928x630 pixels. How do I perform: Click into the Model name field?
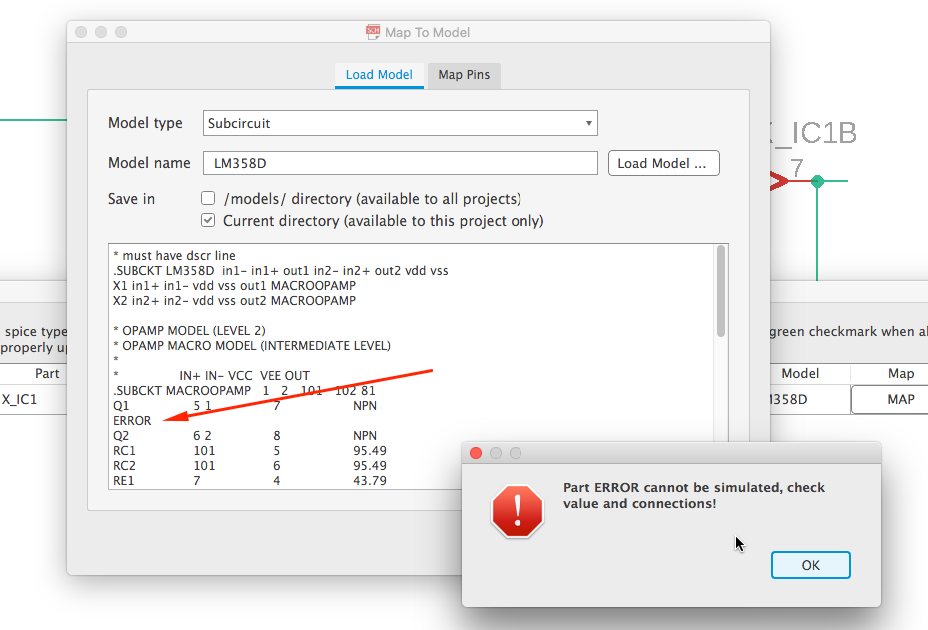(400, 163)
